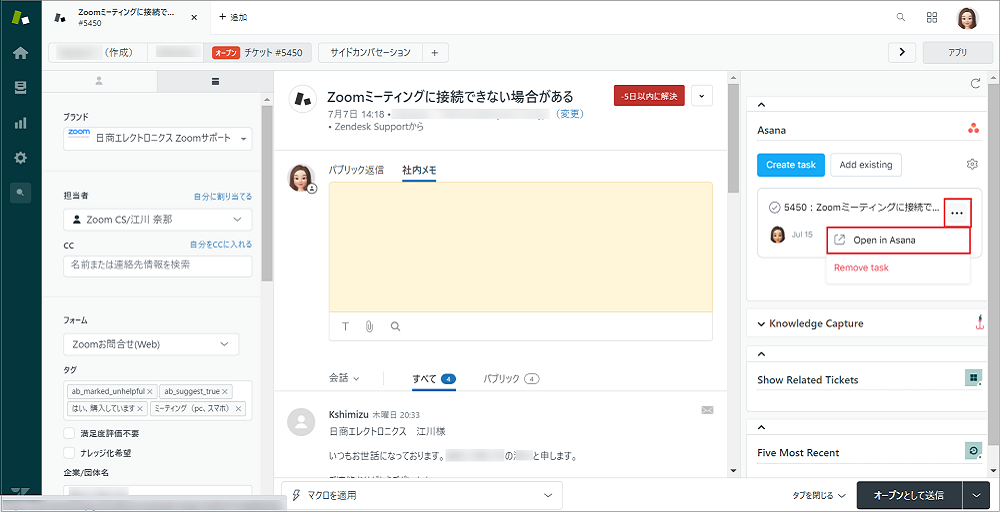Open the サイドカンバセーション tab
This screenshot has width=1000, height=512.
(370, 53)
